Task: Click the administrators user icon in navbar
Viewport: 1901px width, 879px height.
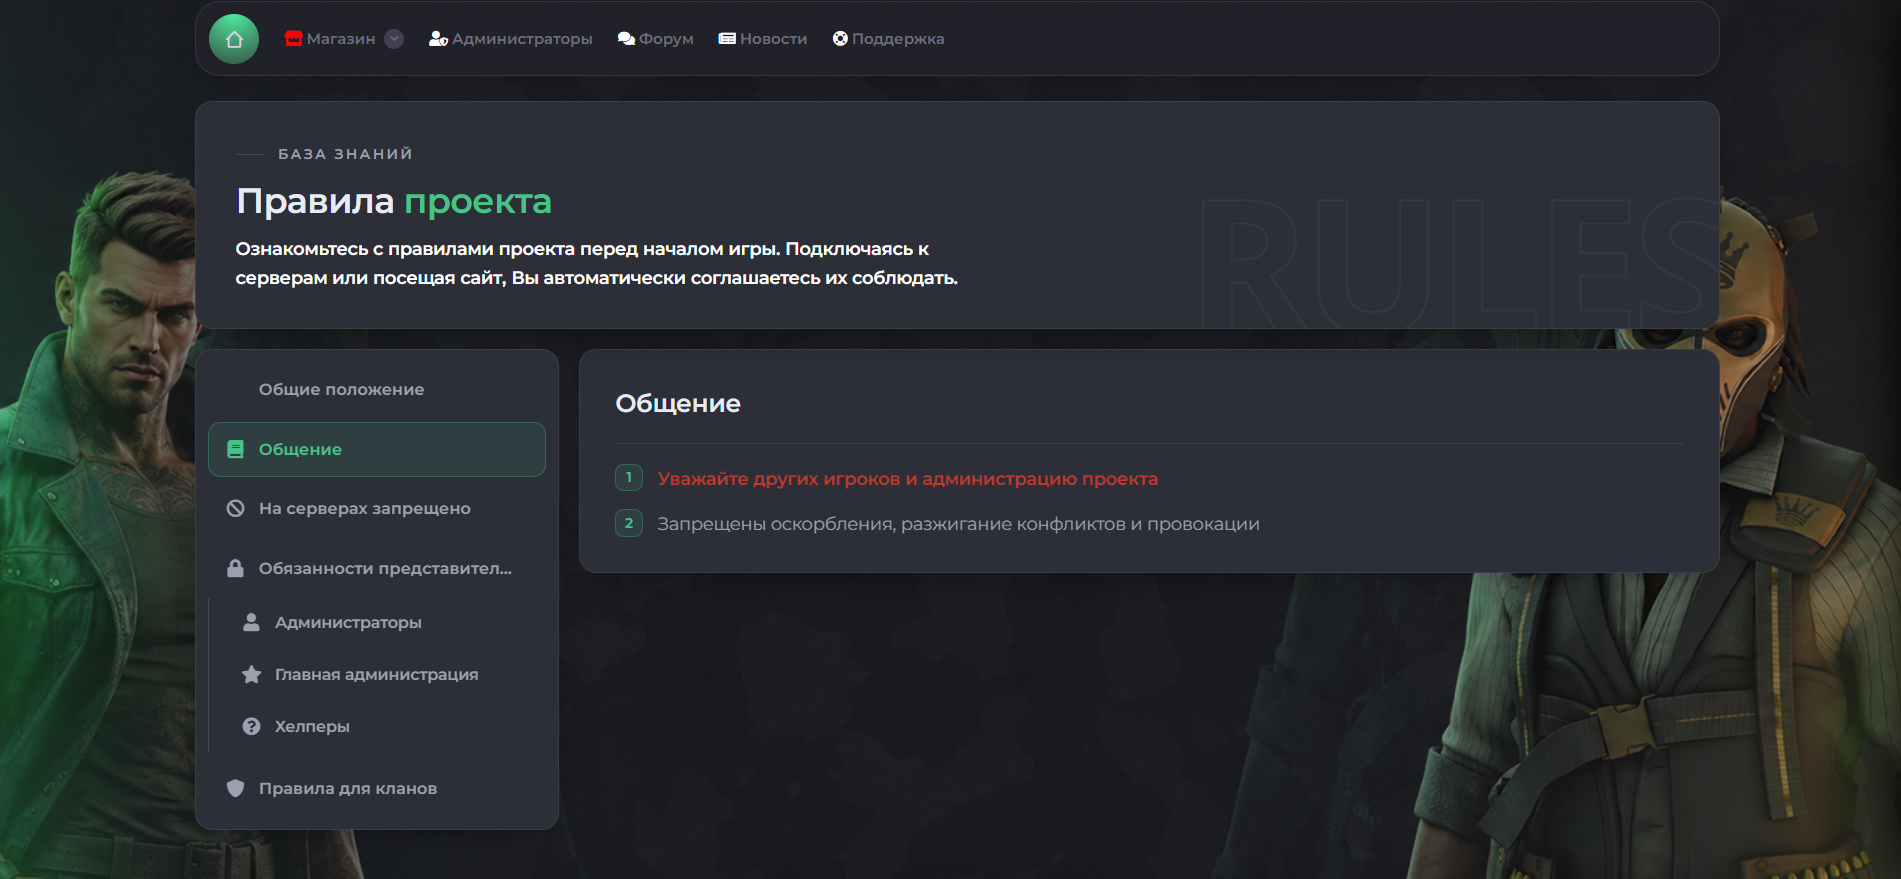Action: pos(438,39)
